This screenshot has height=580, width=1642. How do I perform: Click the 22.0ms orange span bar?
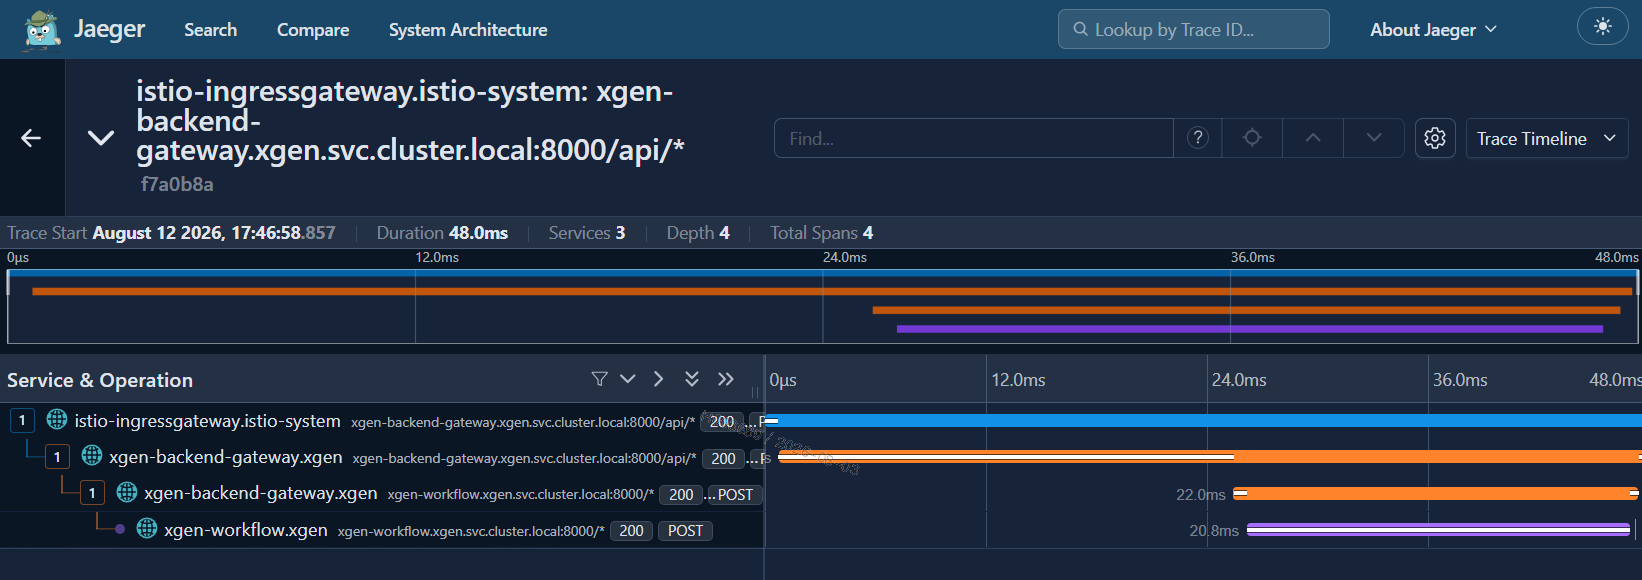click(x=1436, y=494)
